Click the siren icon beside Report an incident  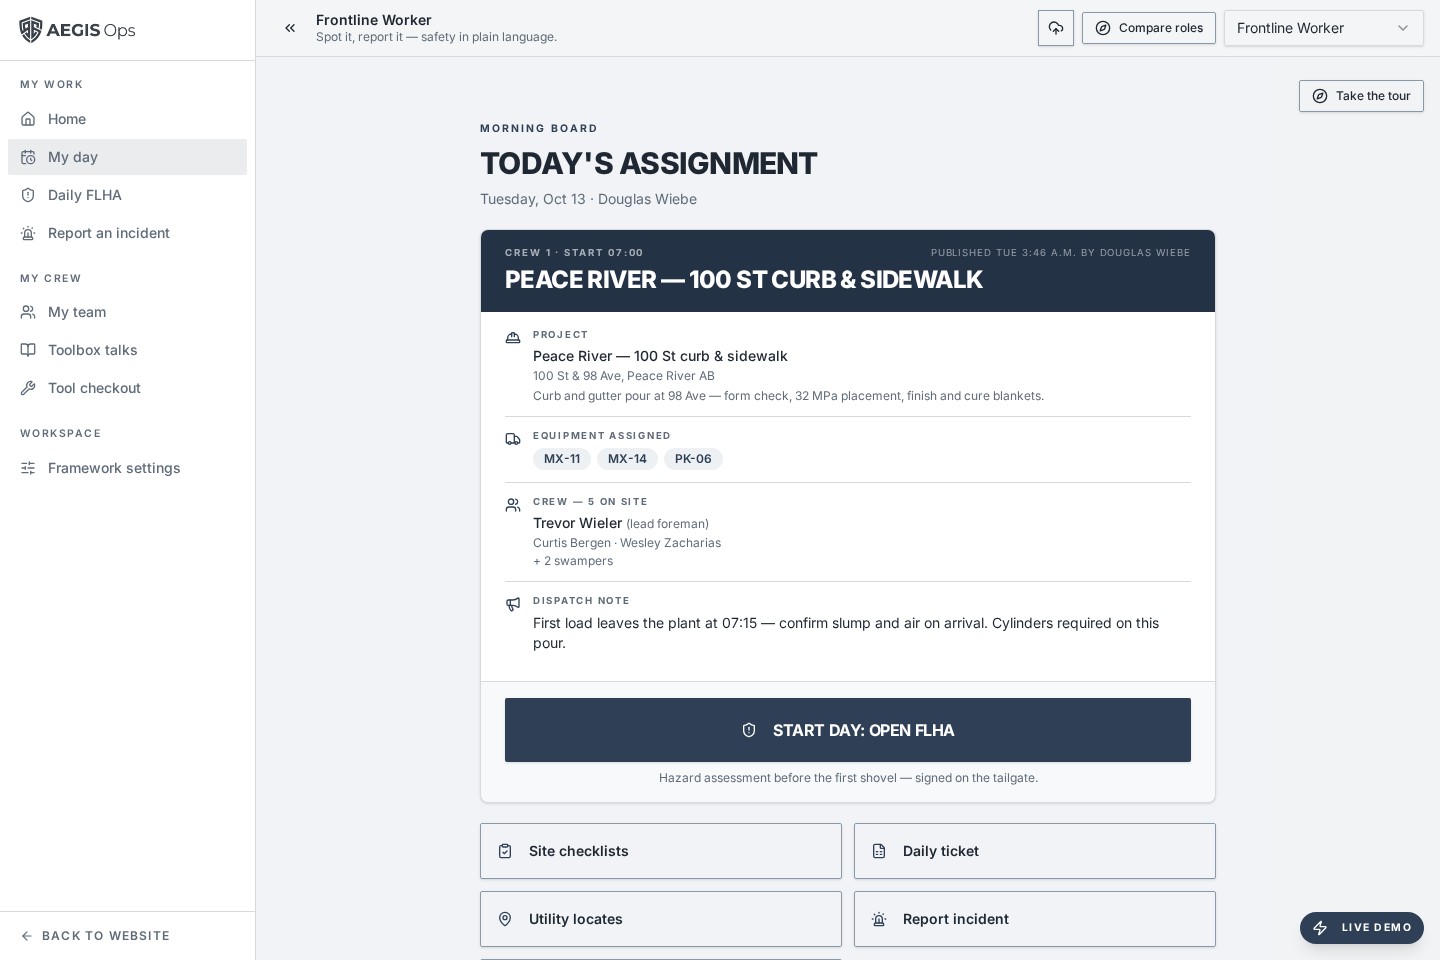tap(28, 233)
